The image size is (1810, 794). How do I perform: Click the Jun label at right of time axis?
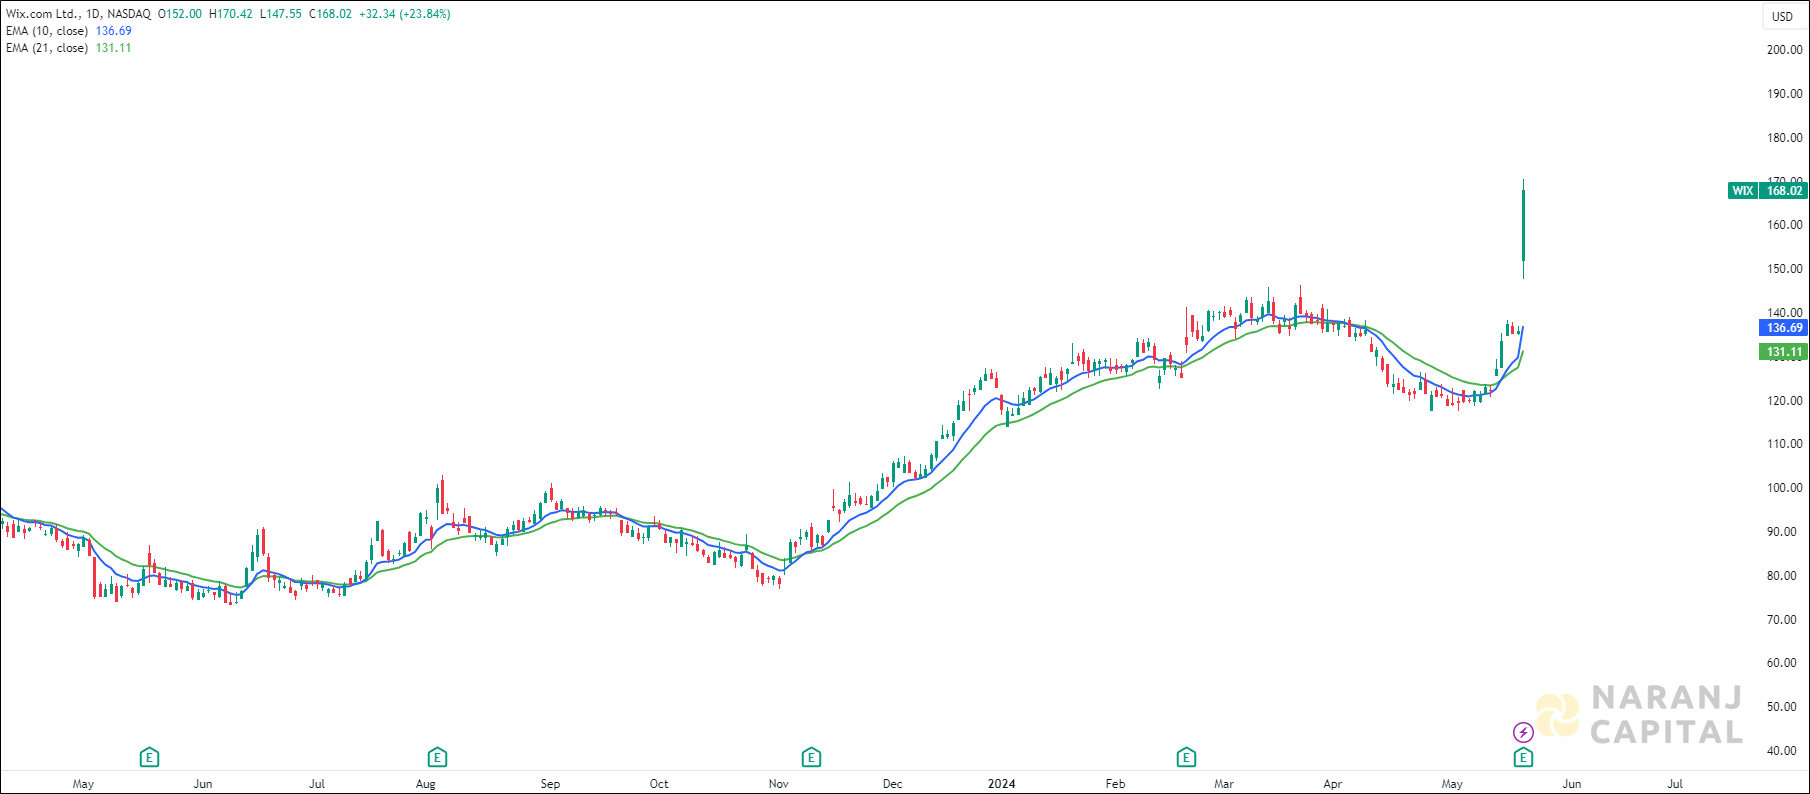pos(1572,784)
